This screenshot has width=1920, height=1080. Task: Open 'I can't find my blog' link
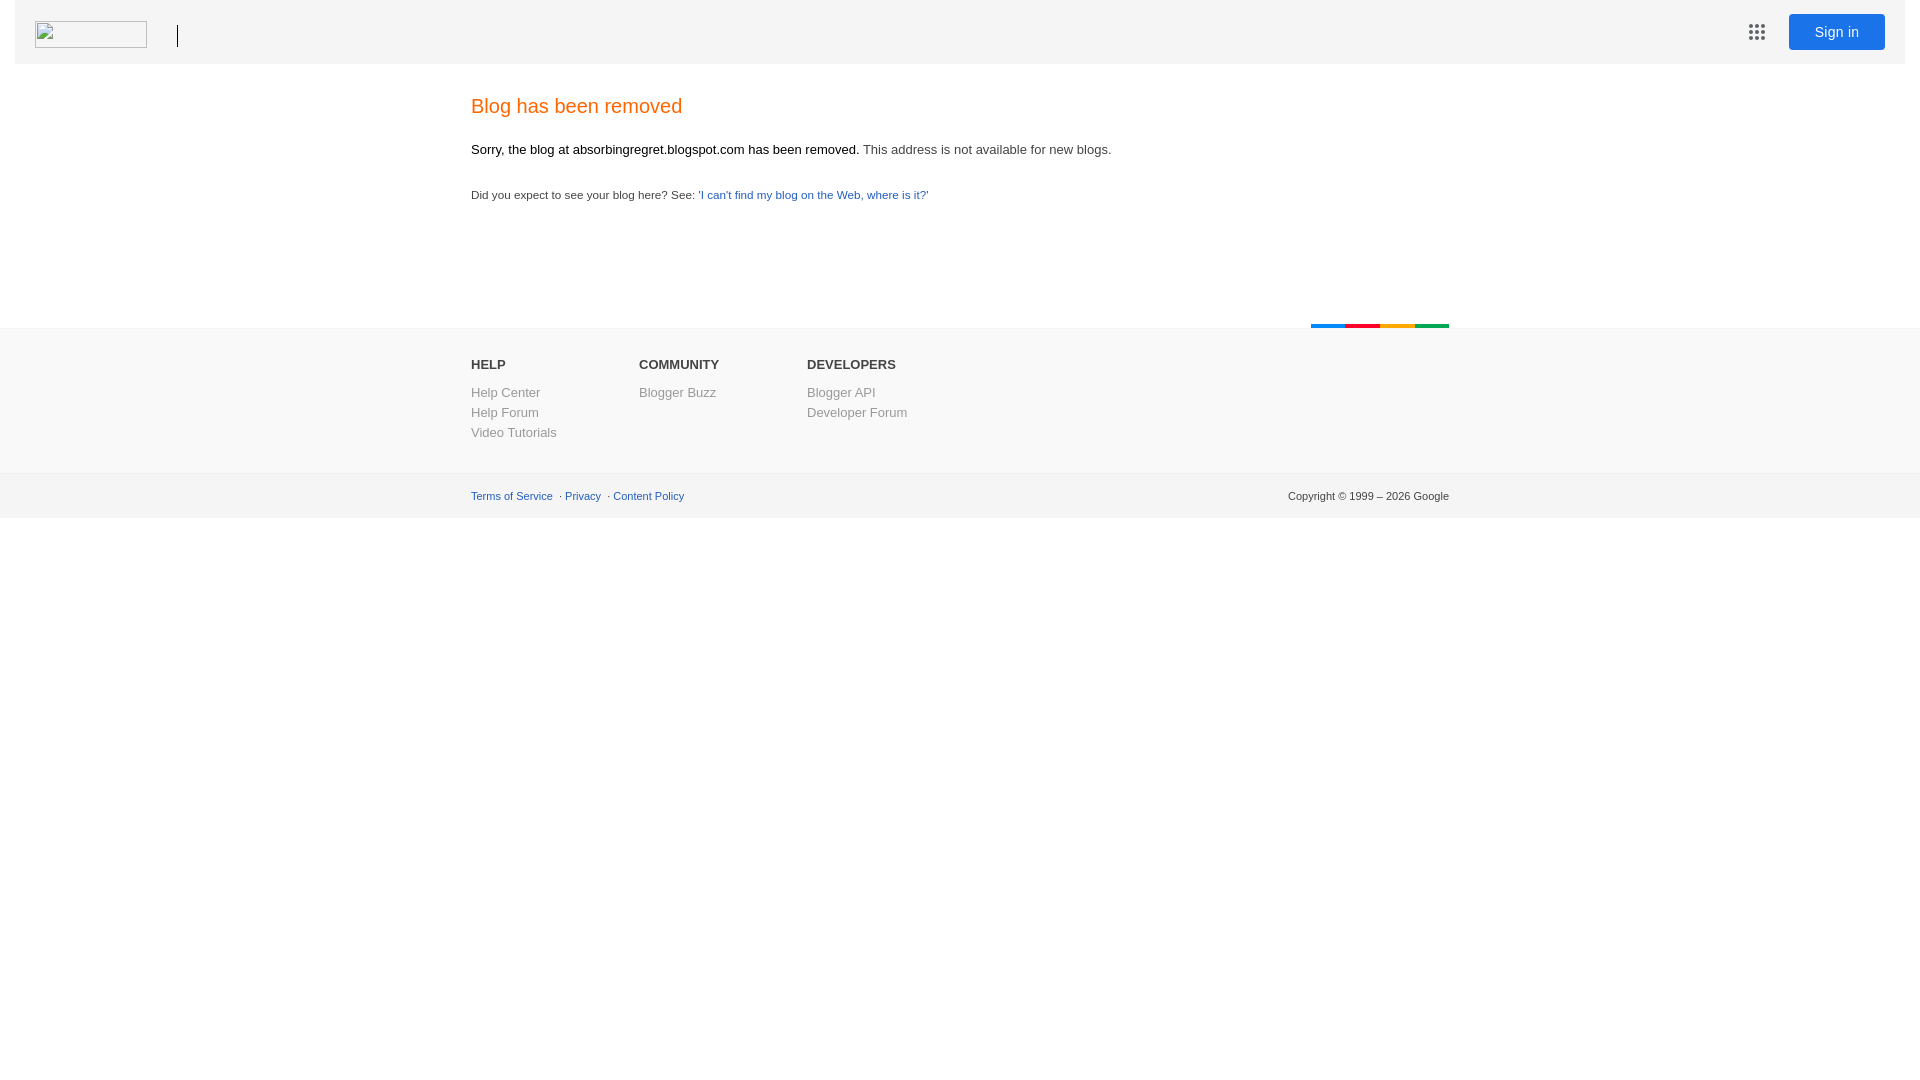point(813,195)
